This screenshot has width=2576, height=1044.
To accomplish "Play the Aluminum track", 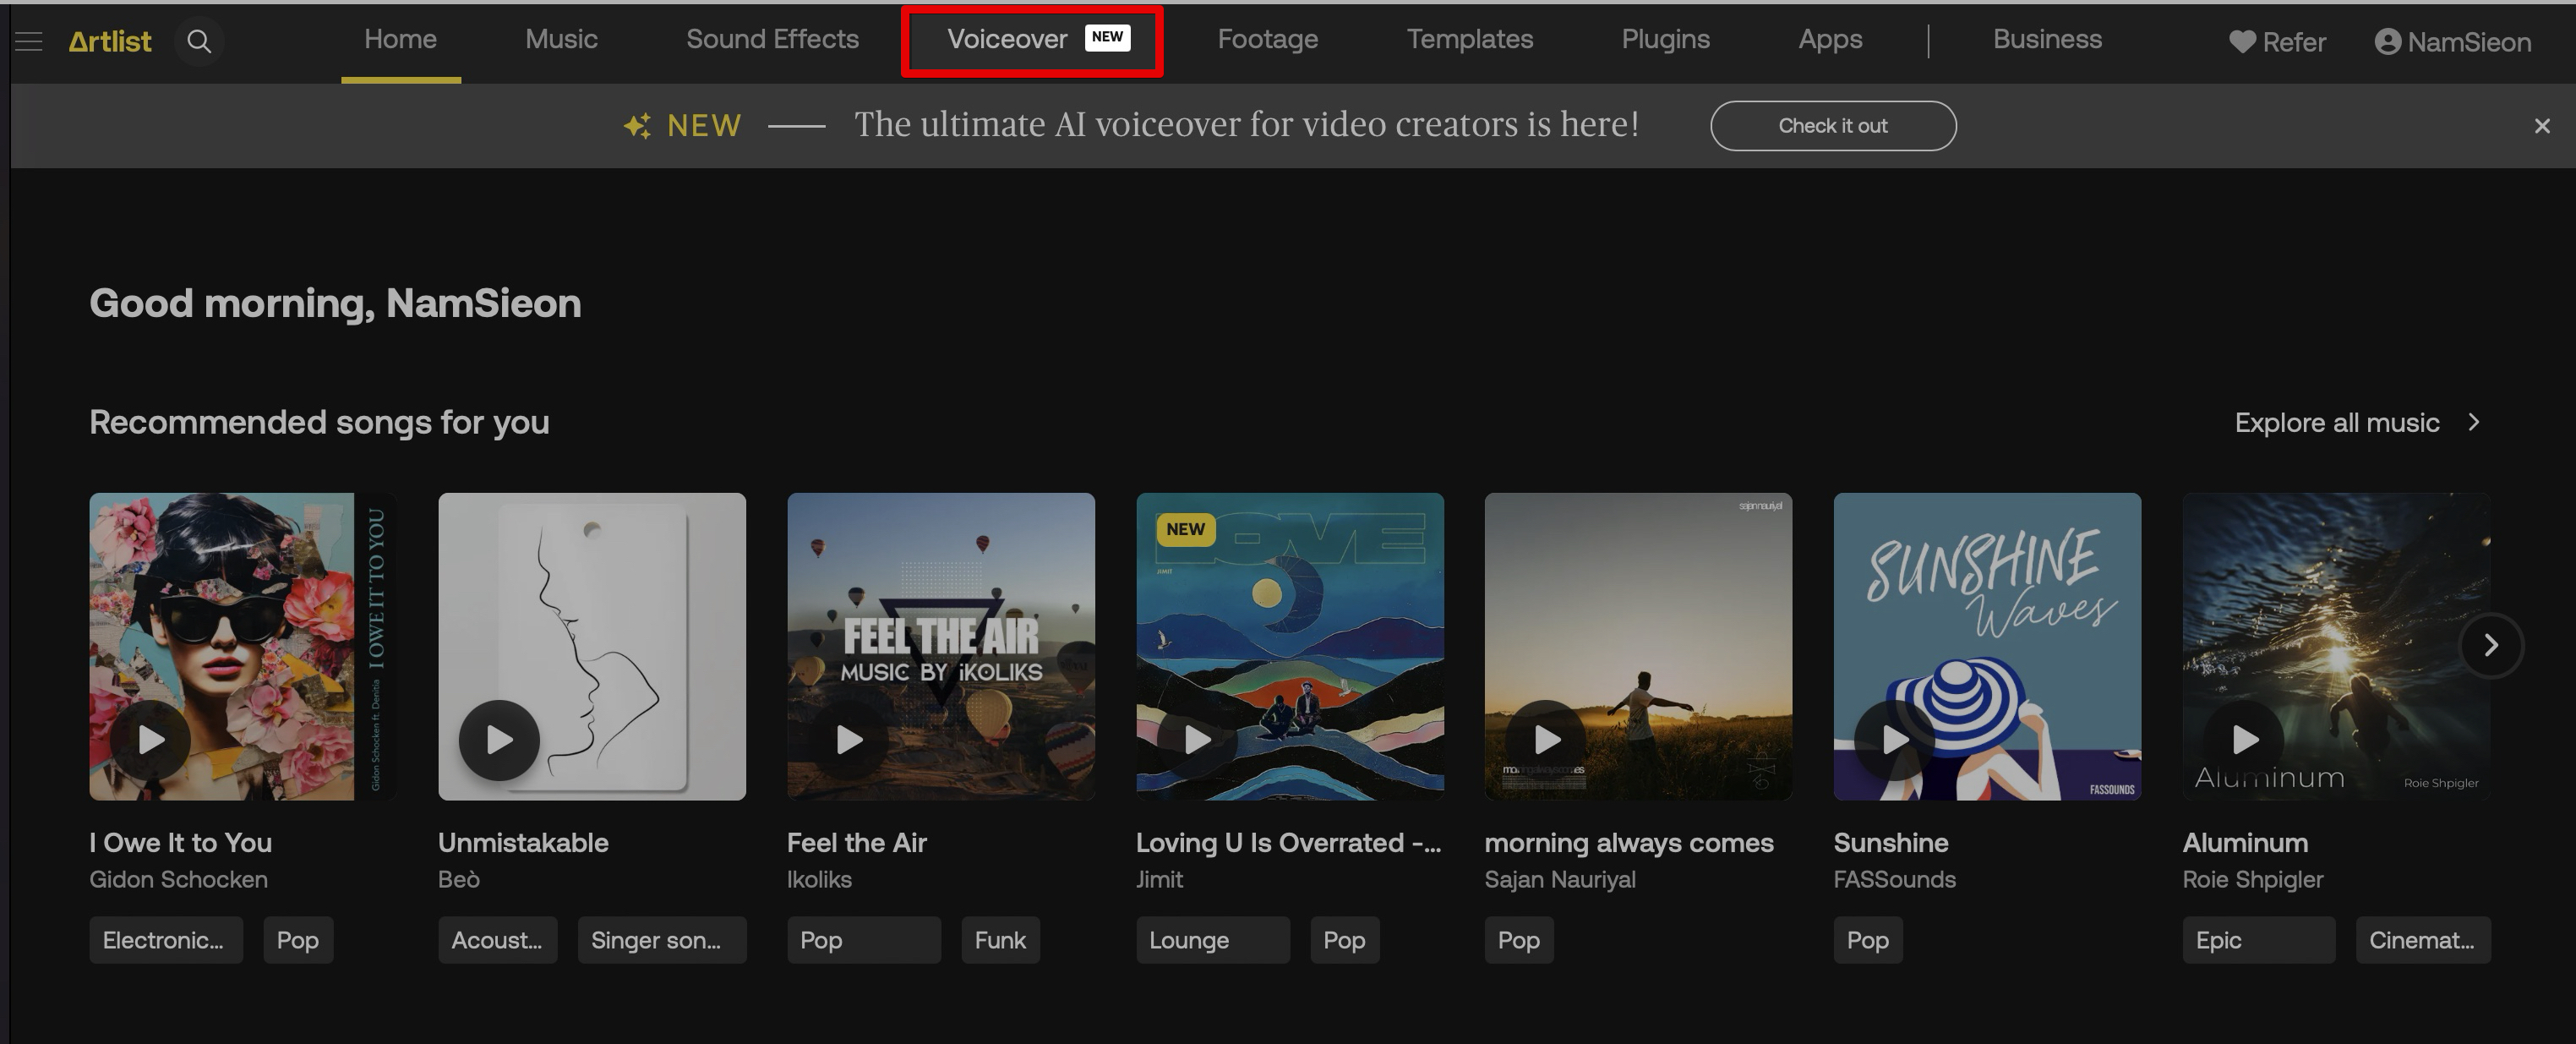I will (2244, 740).
